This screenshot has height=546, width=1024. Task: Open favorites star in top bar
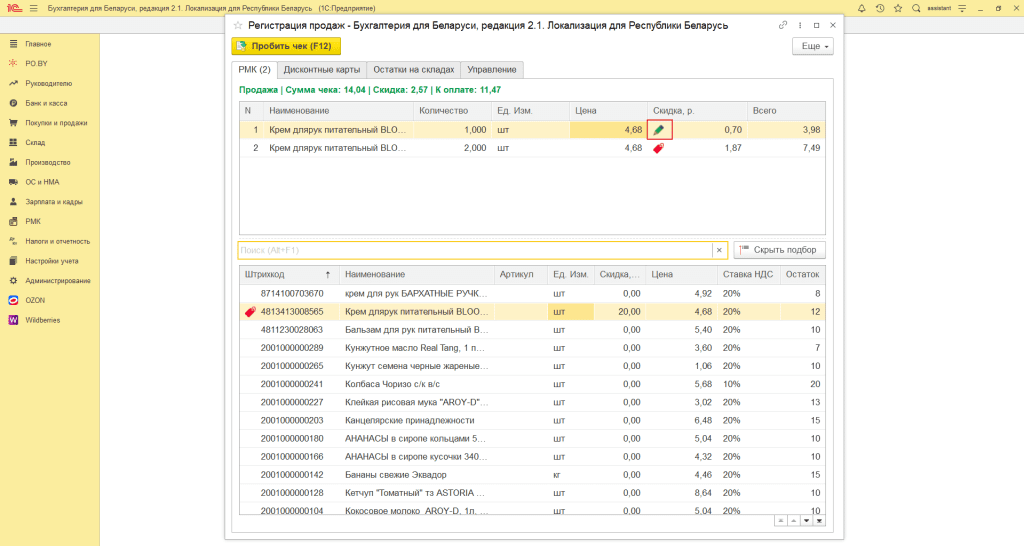coord(898,8)
